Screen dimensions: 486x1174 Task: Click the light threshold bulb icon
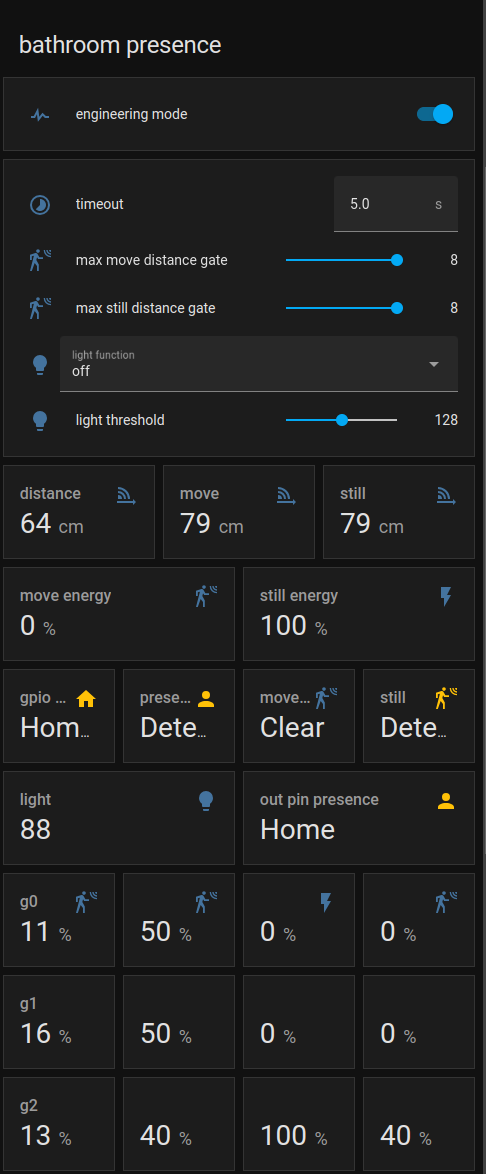40,420
